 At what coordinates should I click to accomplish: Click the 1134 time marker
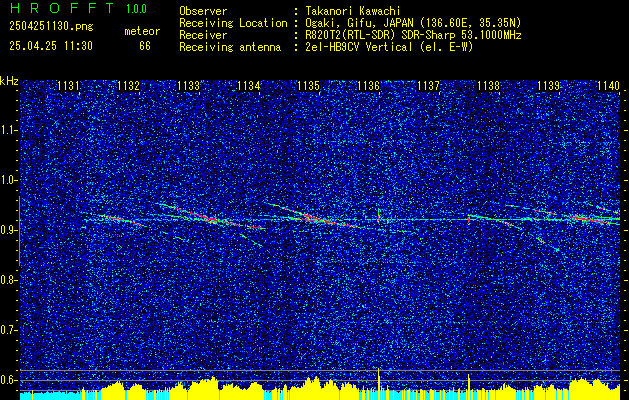[248, 85]
